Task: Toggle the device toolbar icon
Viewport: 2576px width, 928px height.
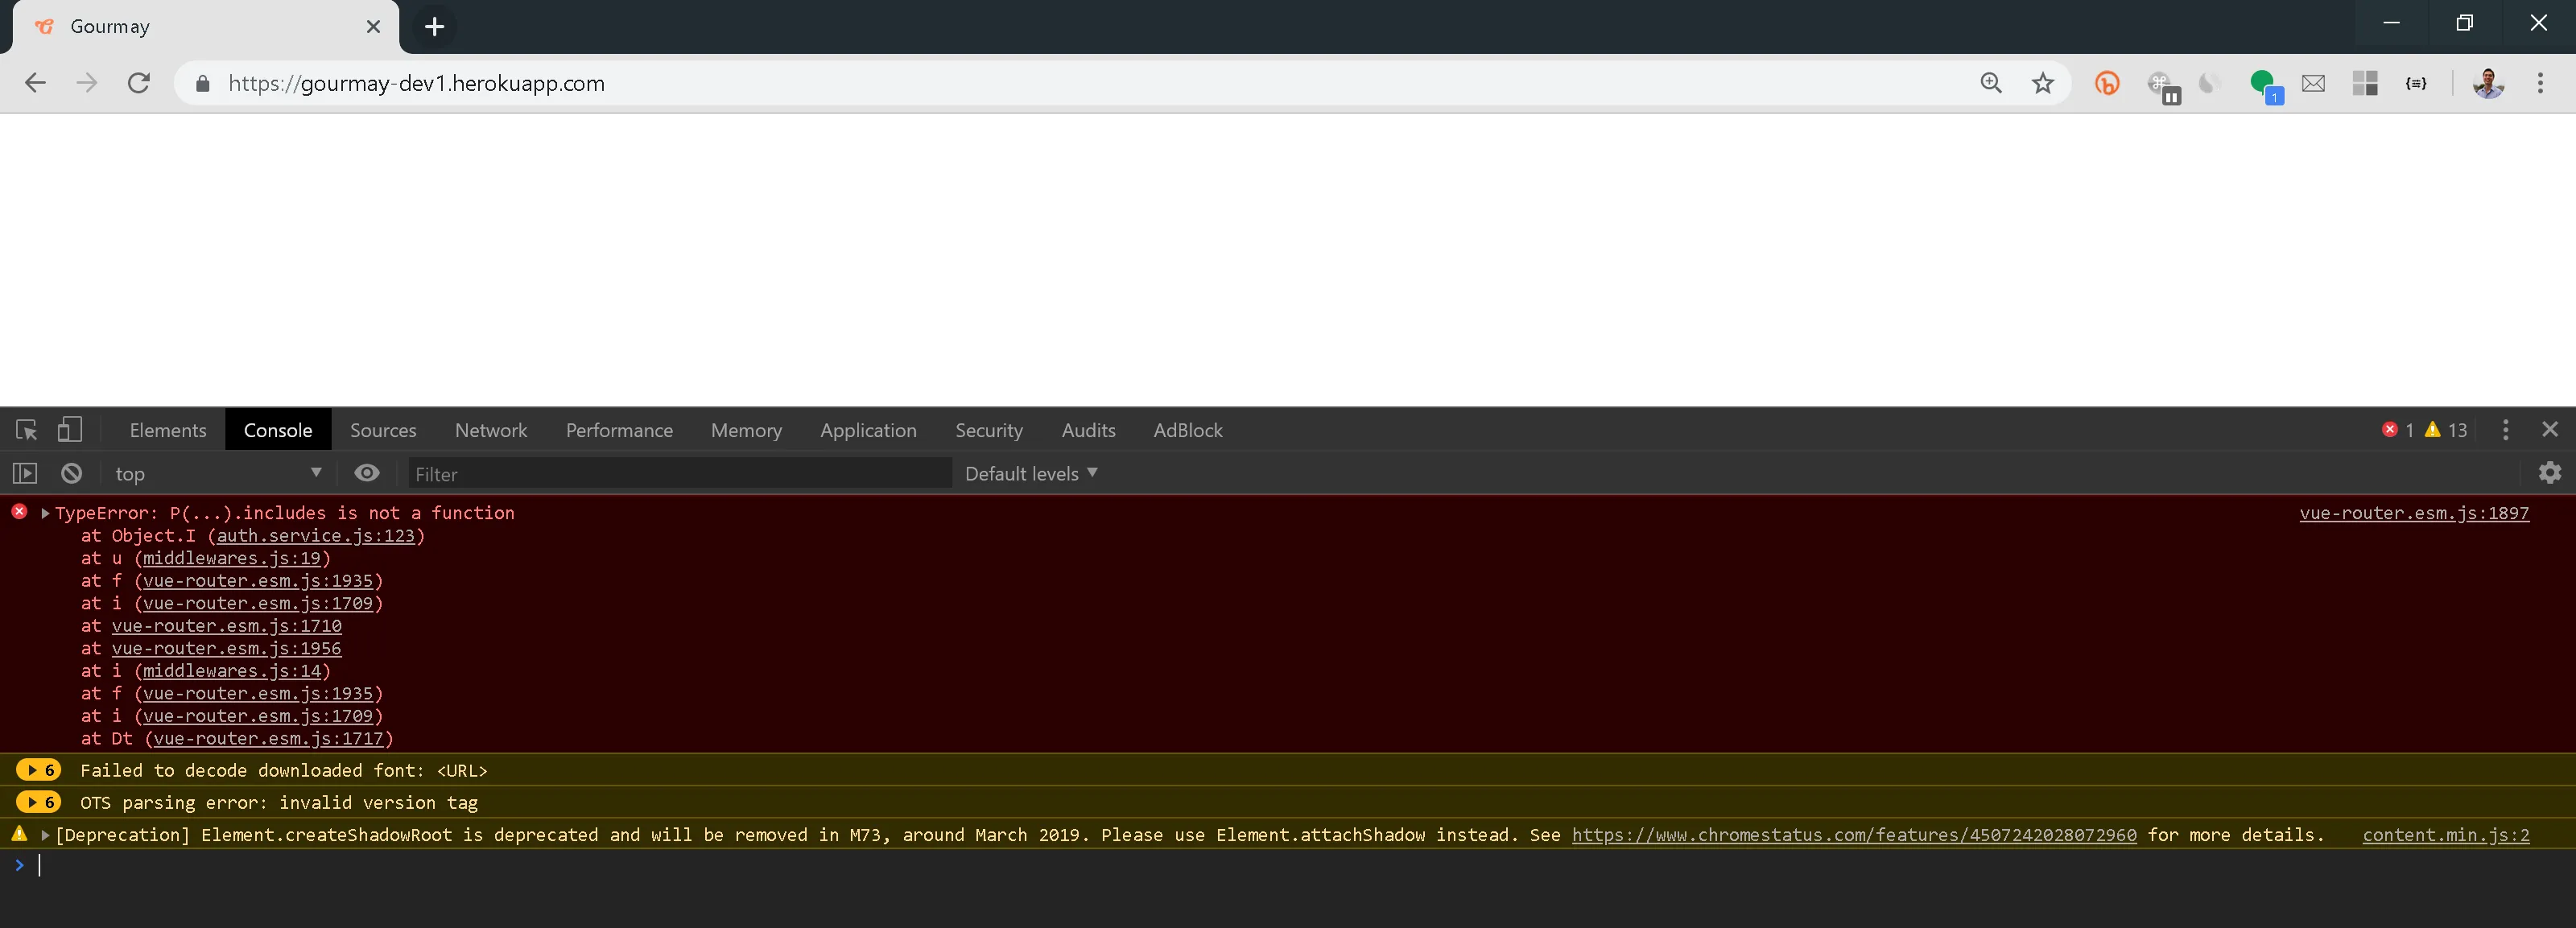Action: point(69,430)
